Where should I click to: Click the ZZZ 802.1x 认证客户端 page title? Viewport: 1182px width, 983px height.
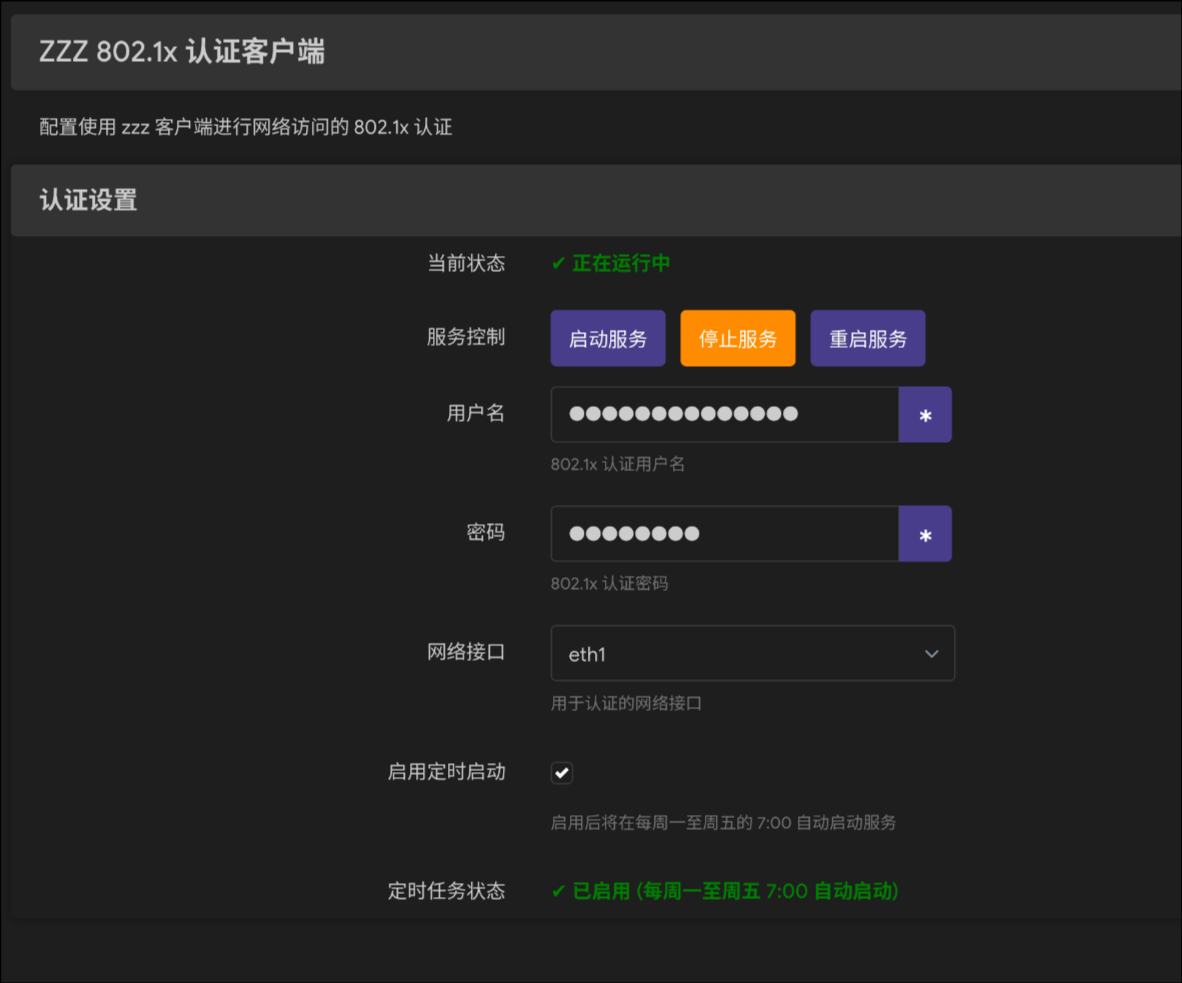182,52
